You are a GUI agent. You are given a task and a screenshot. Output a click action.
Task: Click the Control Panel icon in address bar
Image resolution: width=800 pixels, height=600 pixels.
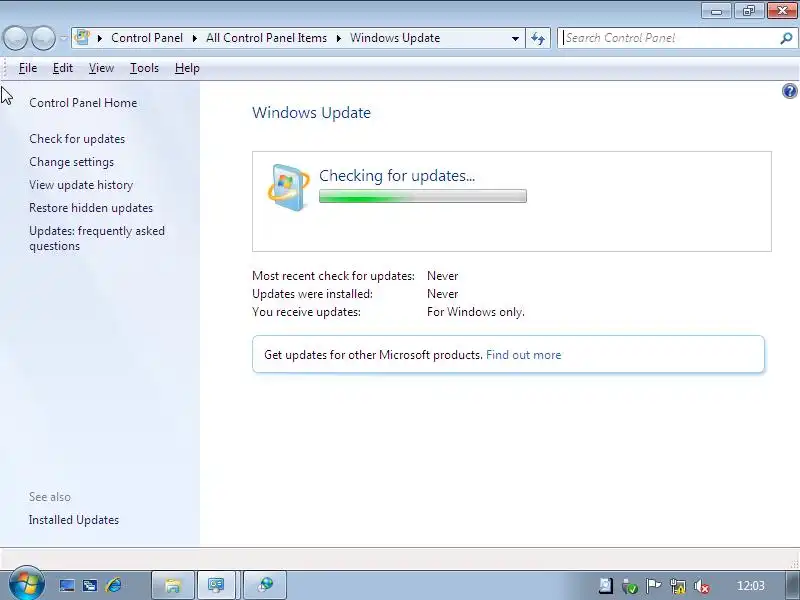point(82,38)
